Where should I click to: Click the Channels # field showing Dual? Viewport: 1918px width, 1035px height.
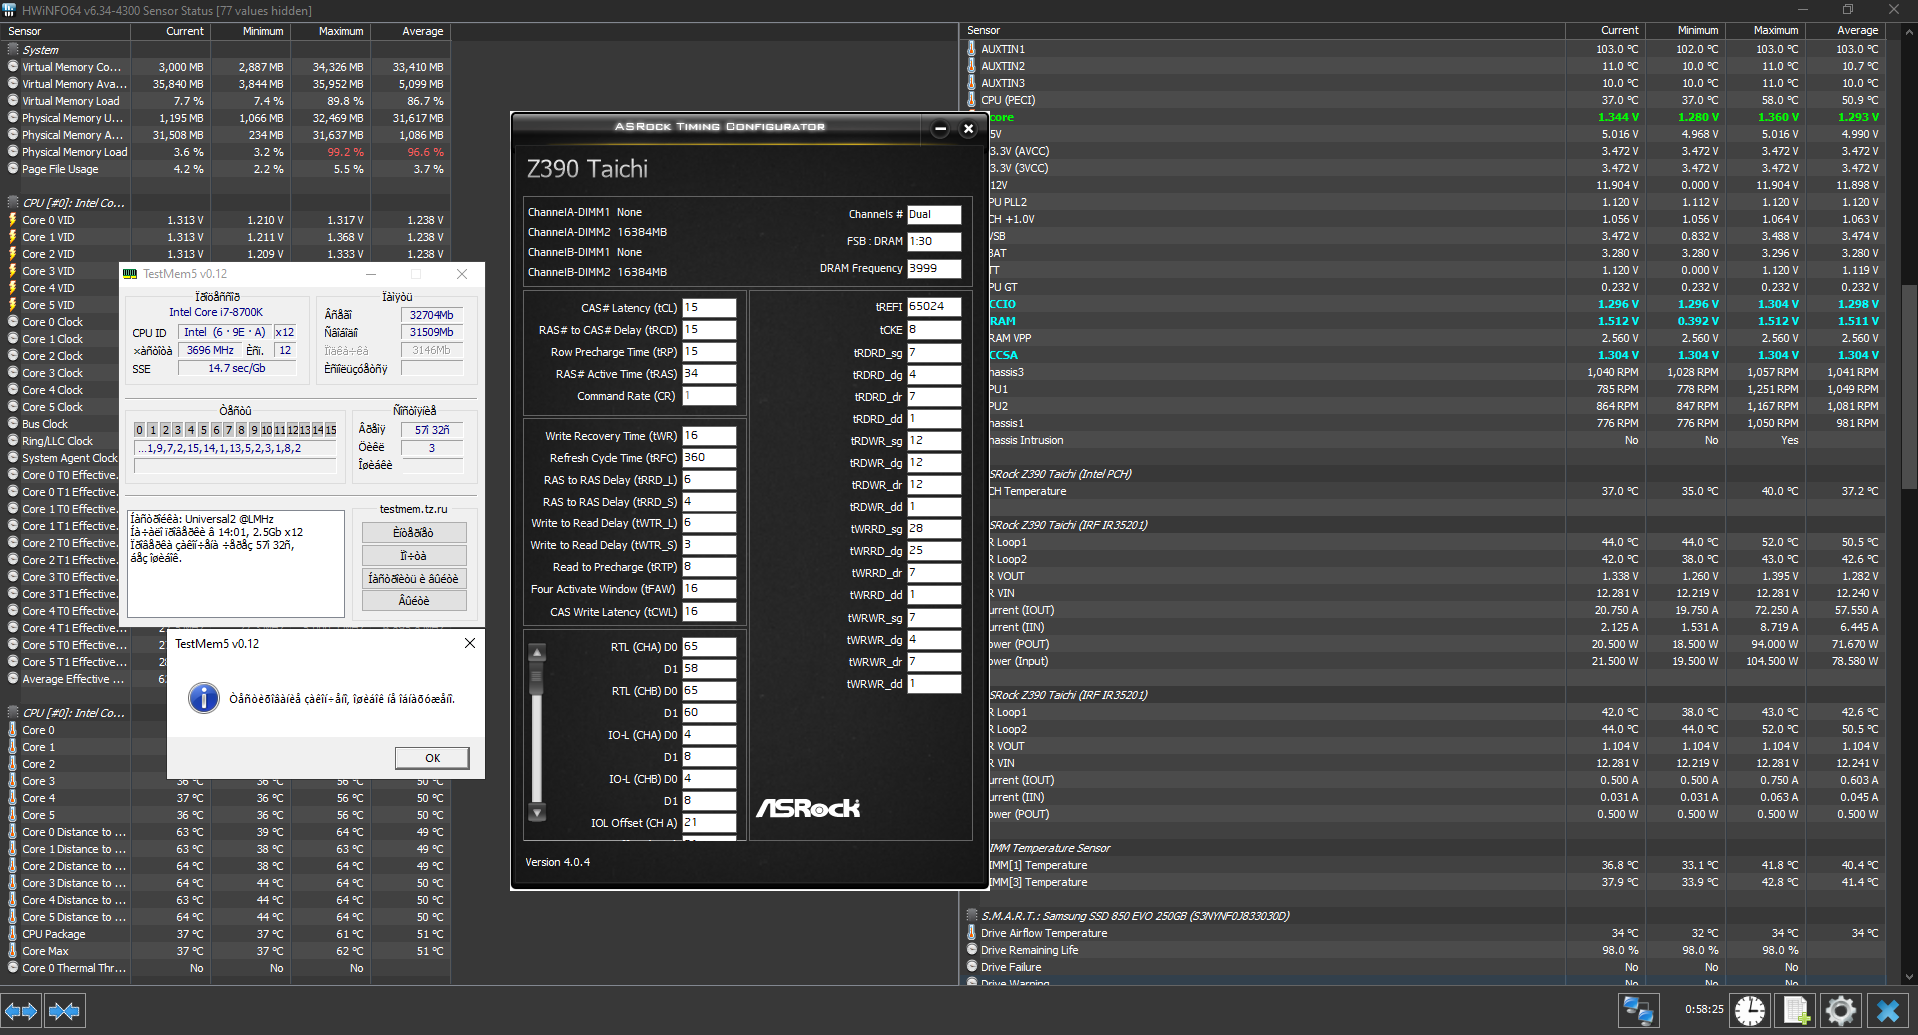click(x=934, y=214)
